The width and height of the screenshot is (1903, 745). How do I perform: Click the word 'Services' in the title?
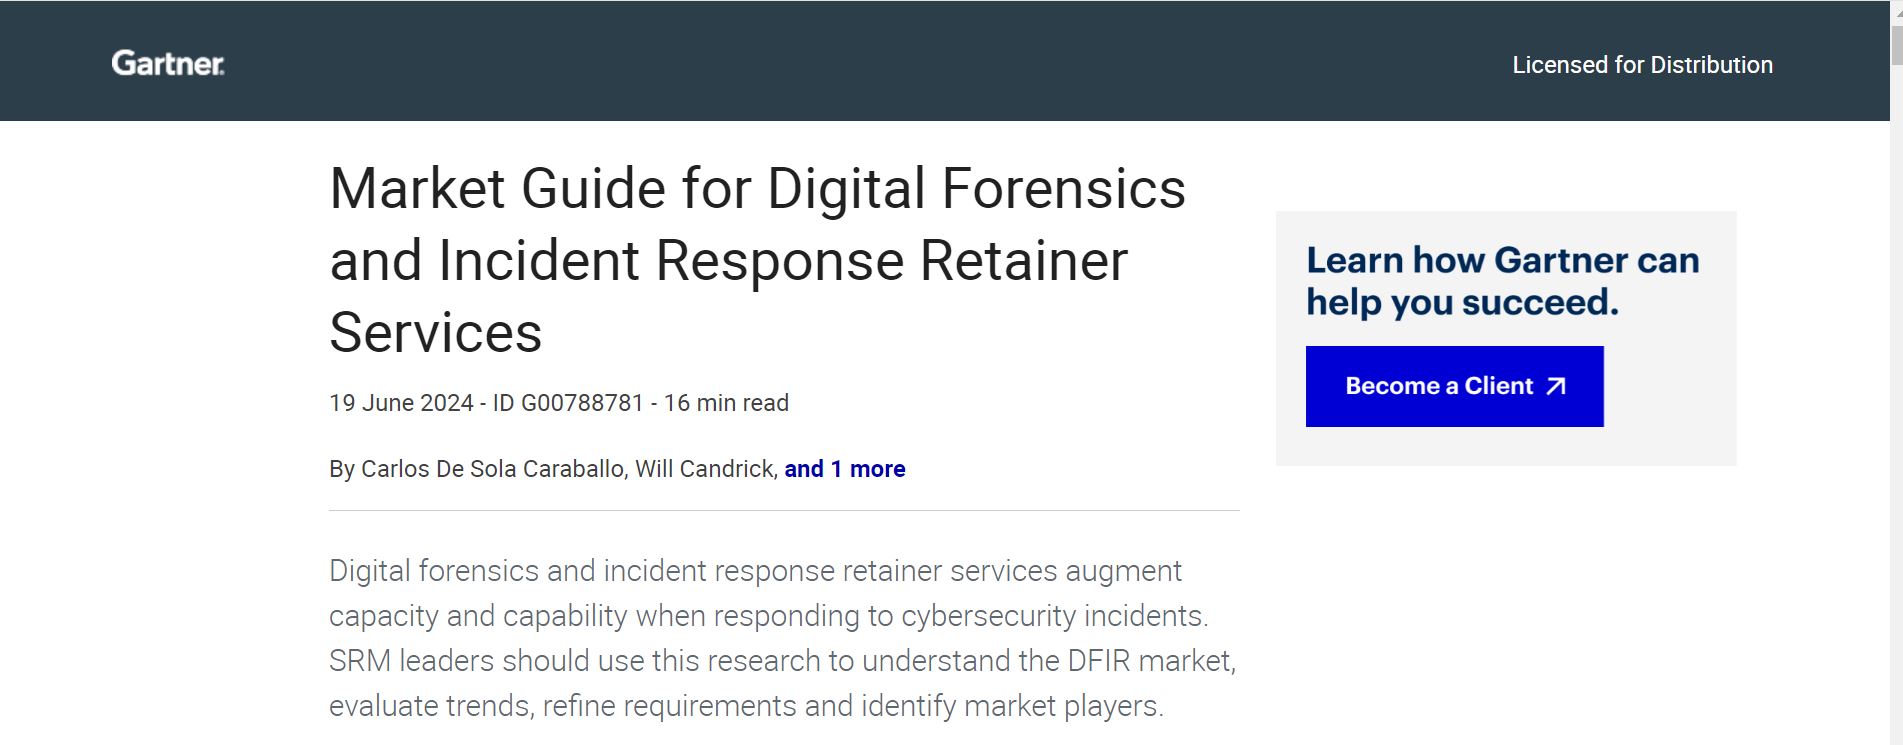pyautogui.click(x=436, y=332)
